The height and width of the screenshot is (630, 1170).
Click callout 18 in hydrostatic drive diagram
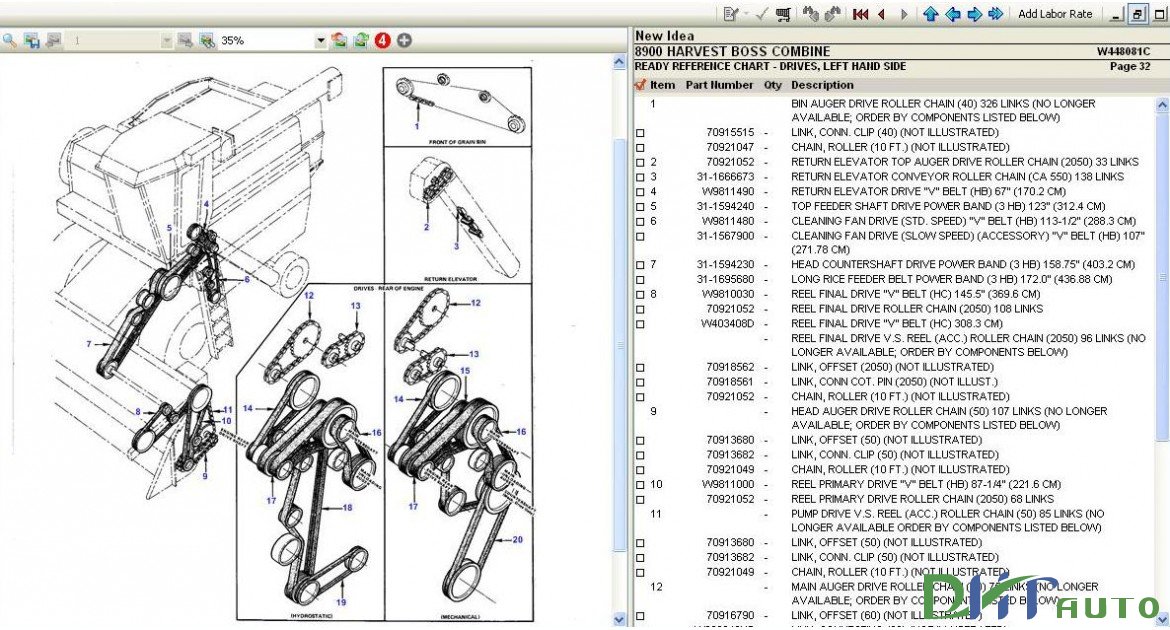click(x=346, y=508)
